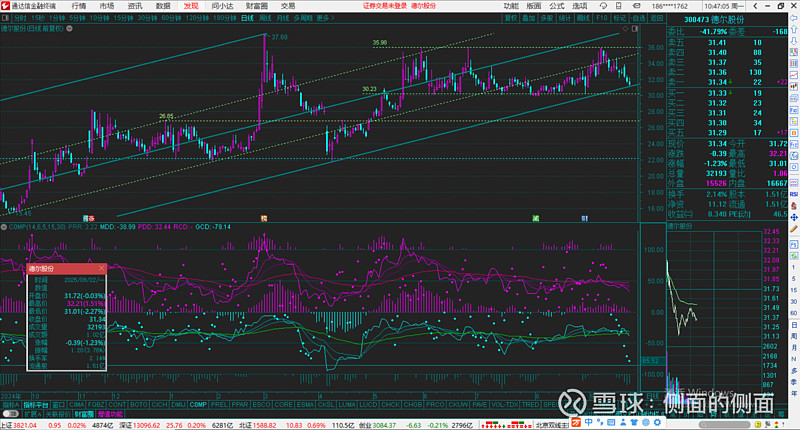
Task: Close the 德尔股份 data popup
Action: (102, 268)
